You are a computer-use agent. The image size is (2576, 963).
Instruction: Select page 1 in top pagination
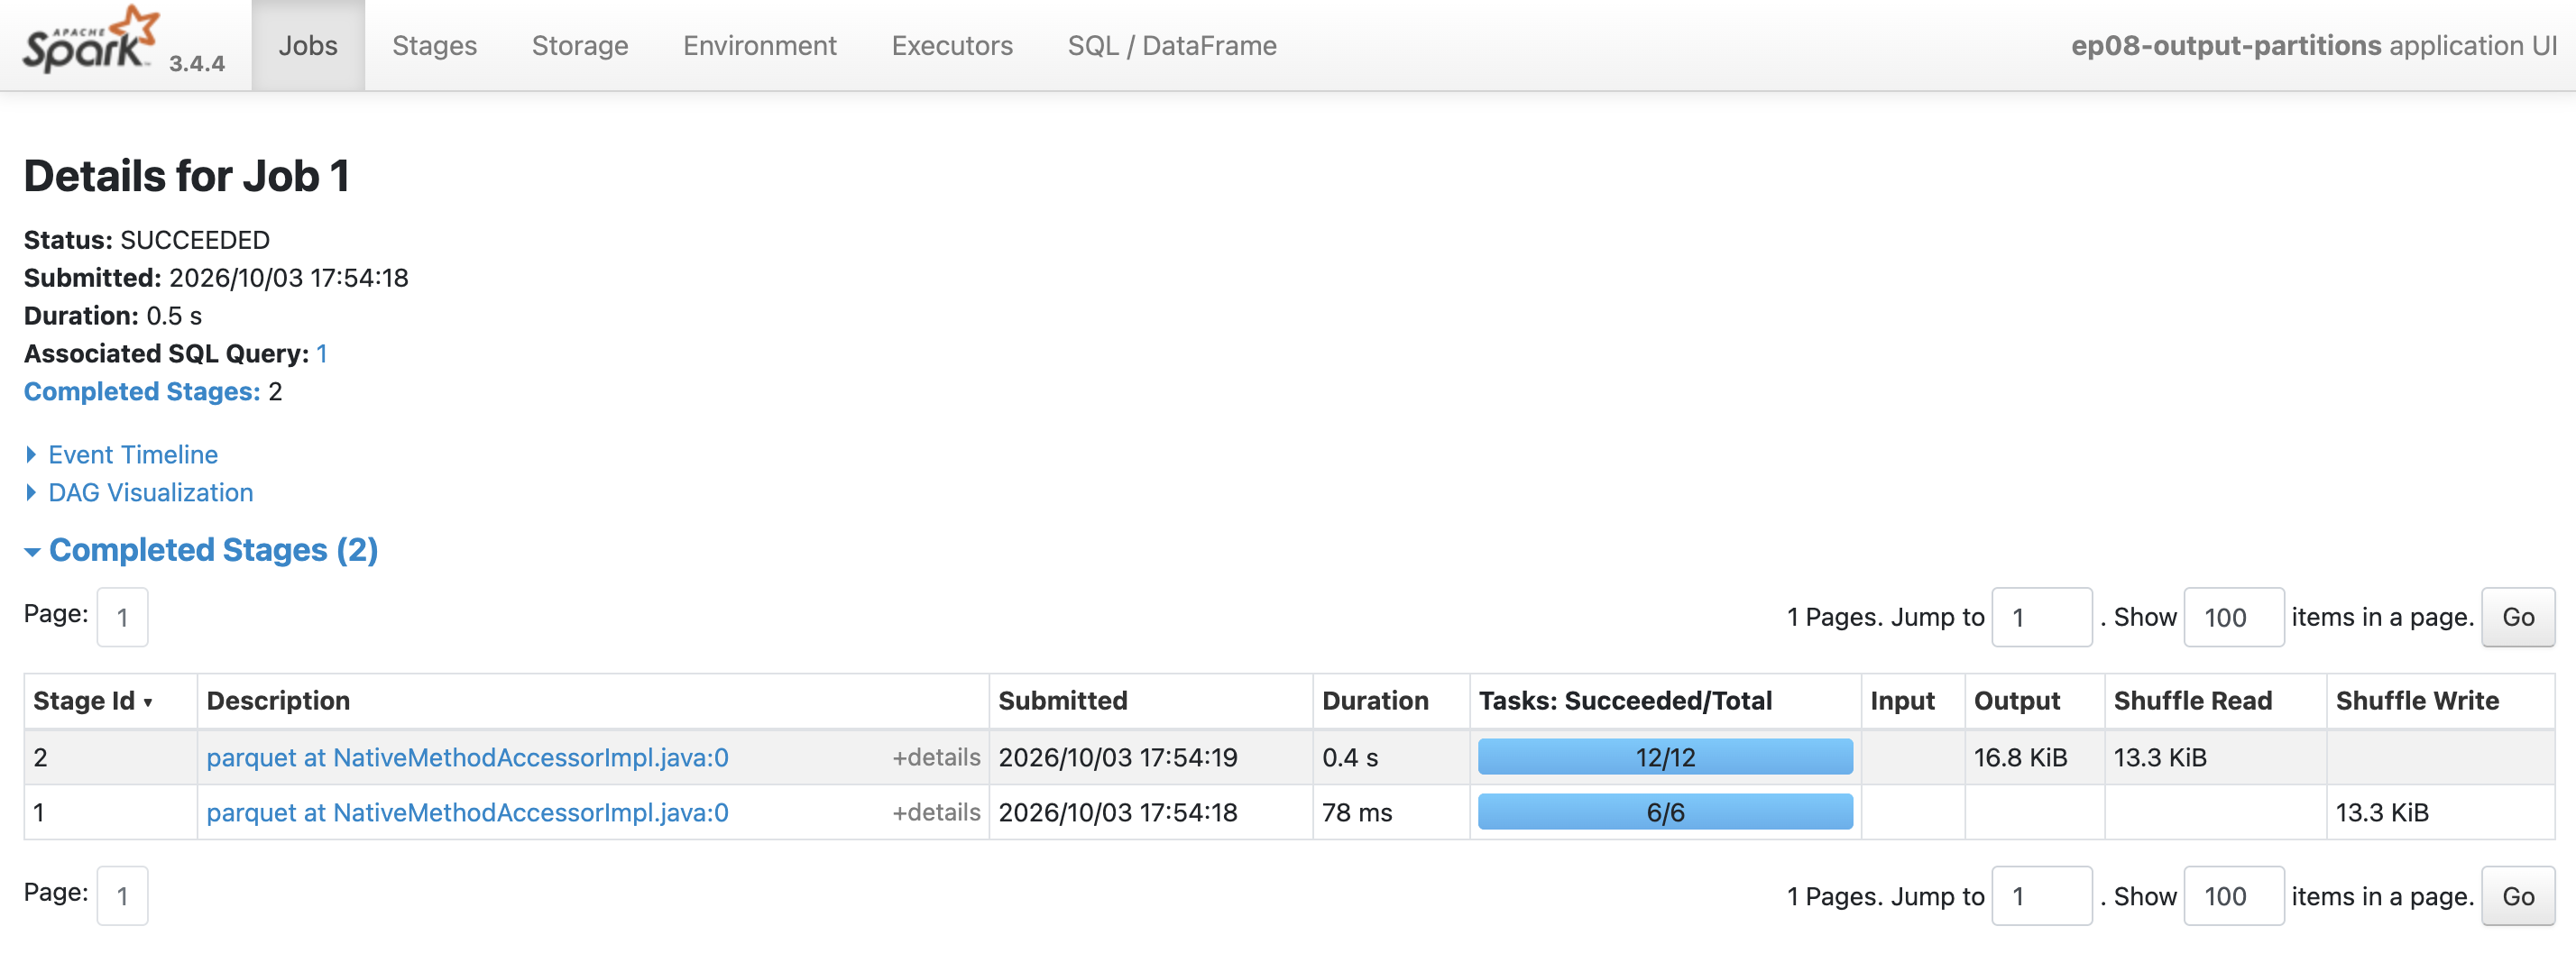coord(122,618)
